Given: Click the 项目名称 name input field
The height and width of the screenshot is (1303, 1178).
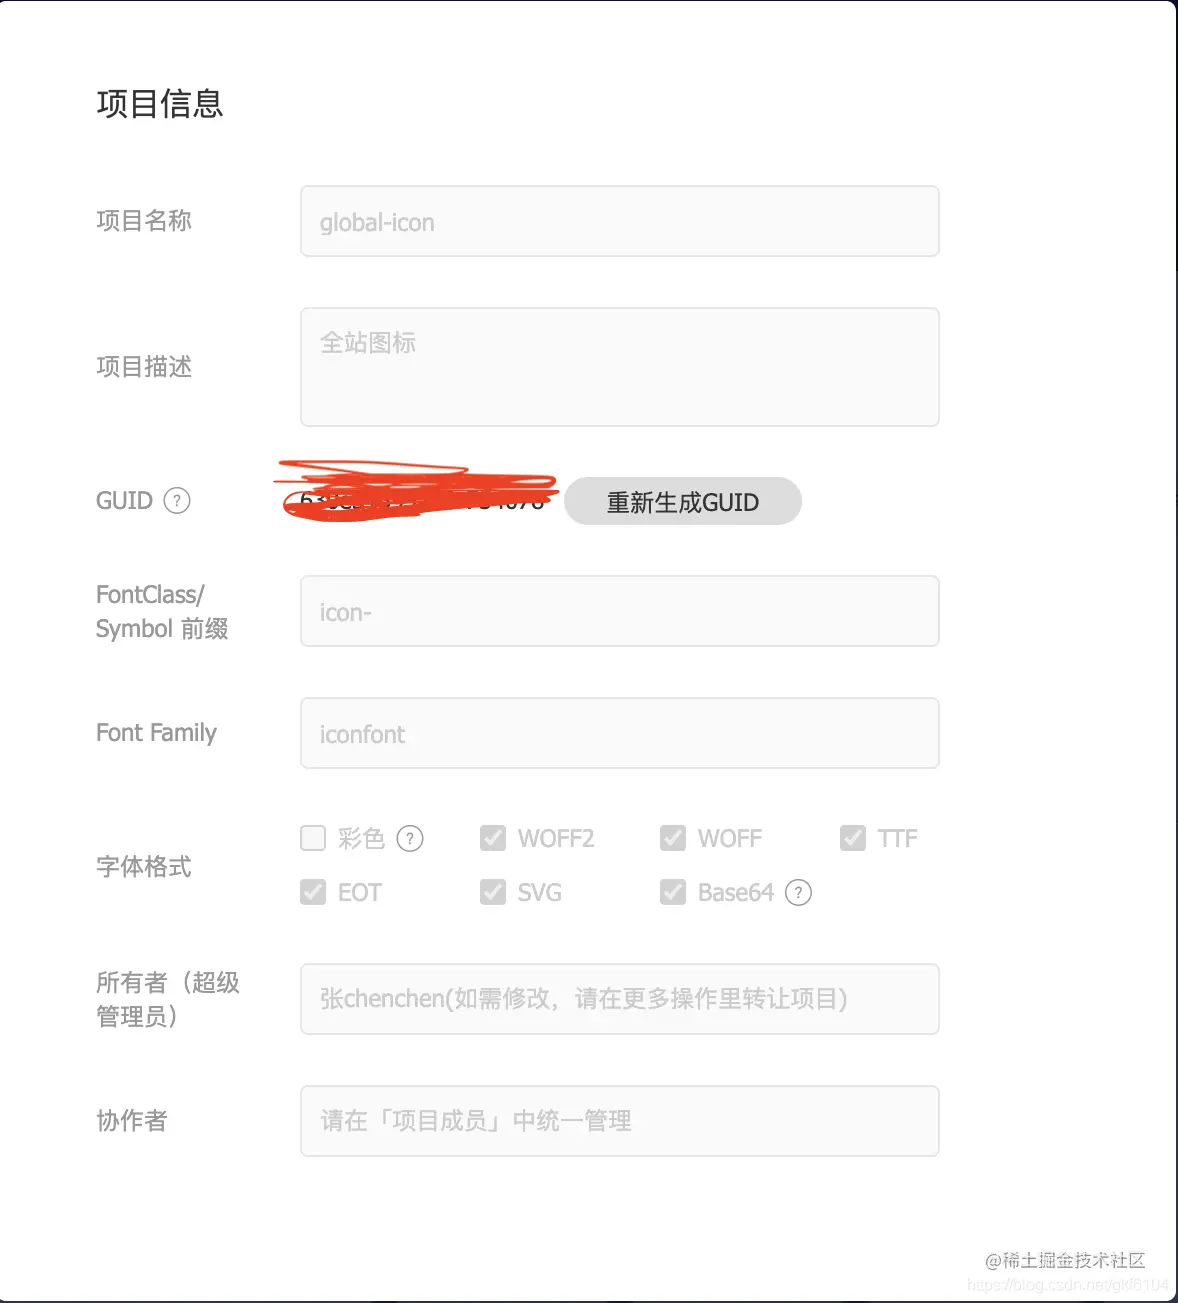Looking at the screenshot, I should click(x=619, y=221).
